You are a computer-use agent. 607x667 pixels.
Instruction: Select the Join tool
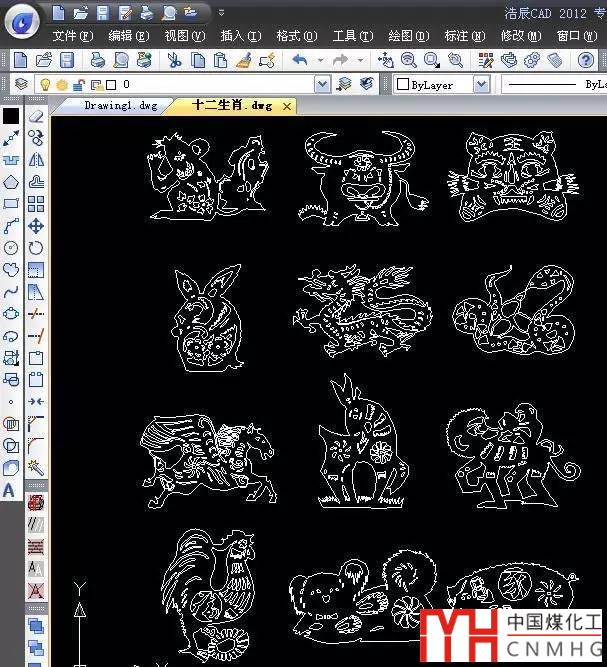pos(36,402)
